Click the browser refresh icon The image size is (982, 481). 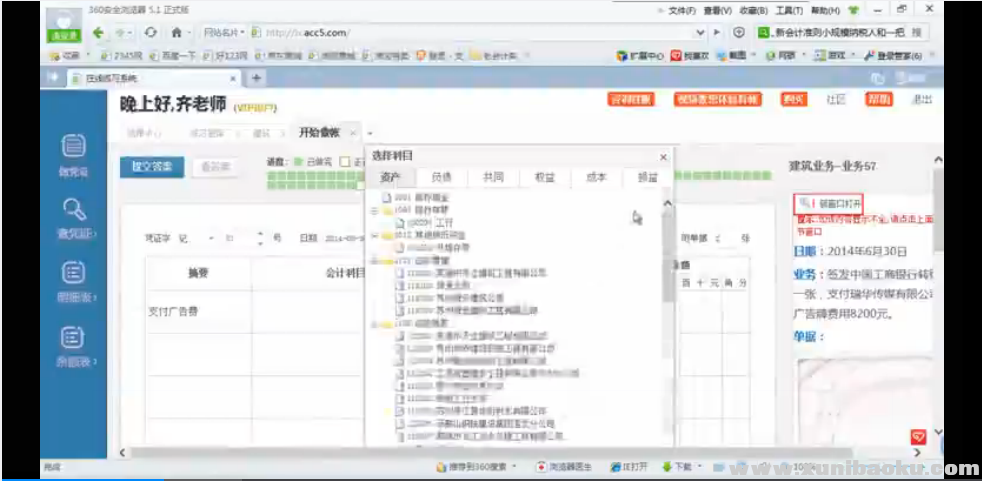click(150, 32)
